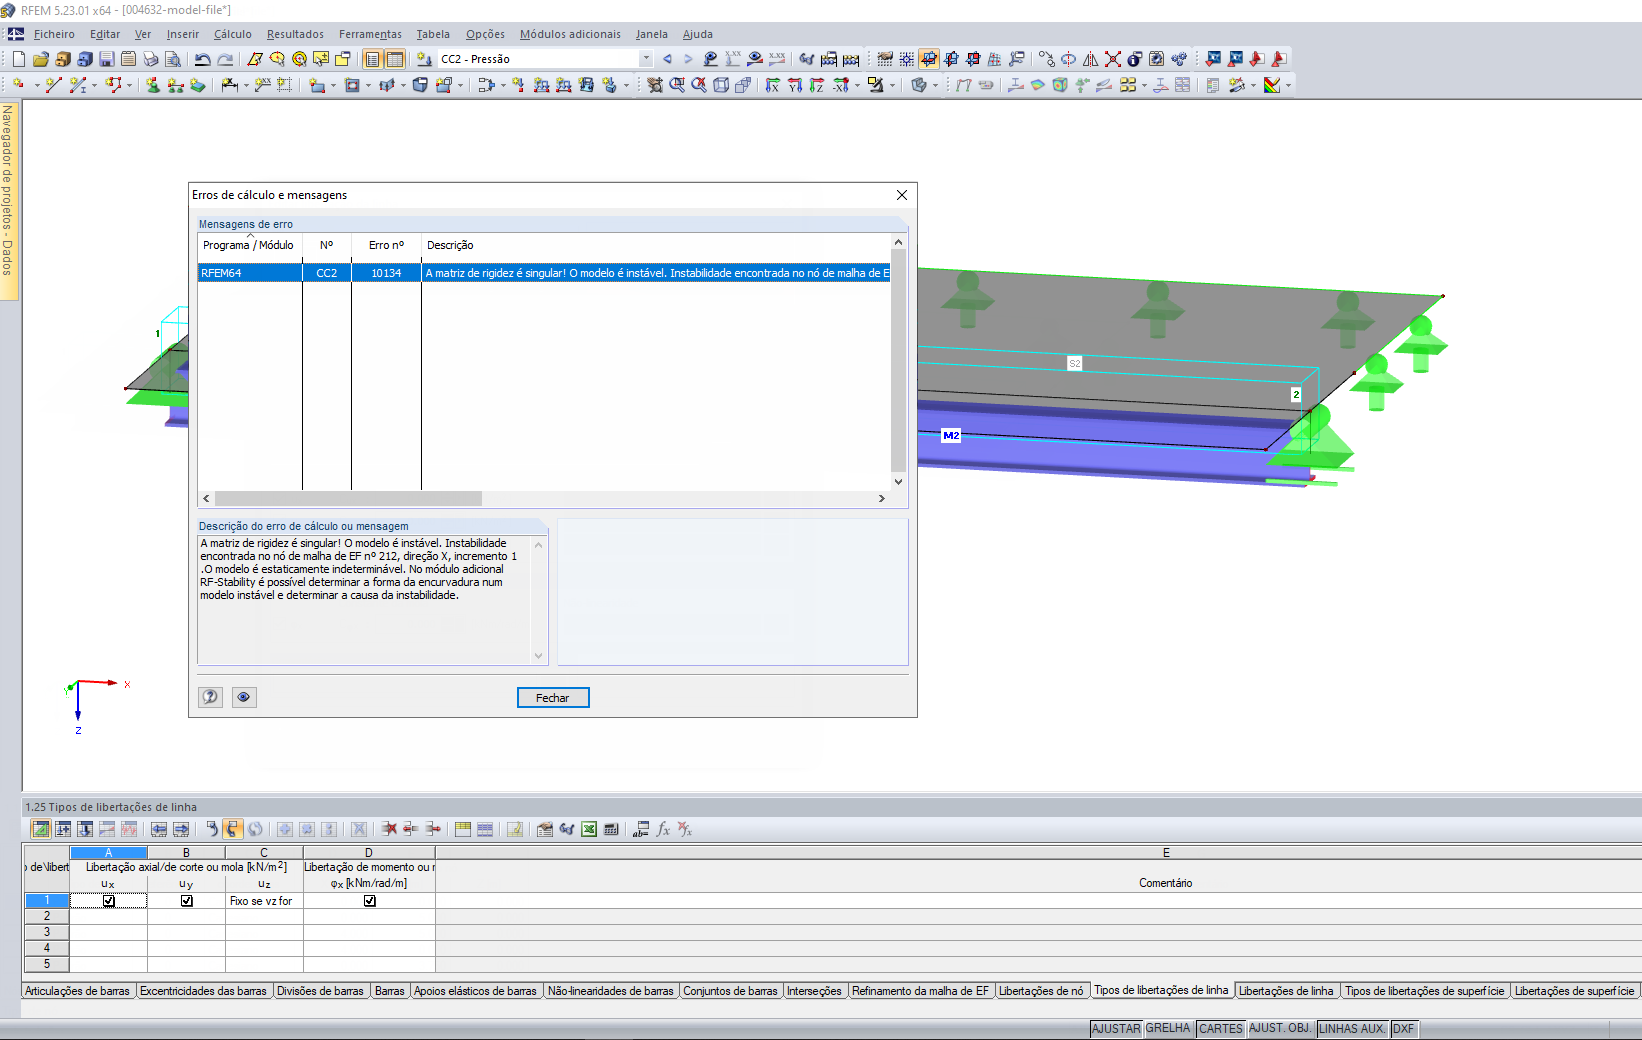Go to next load case arrow
Viewport: 1642px width, 1040px height.
[x=688, y=59]
